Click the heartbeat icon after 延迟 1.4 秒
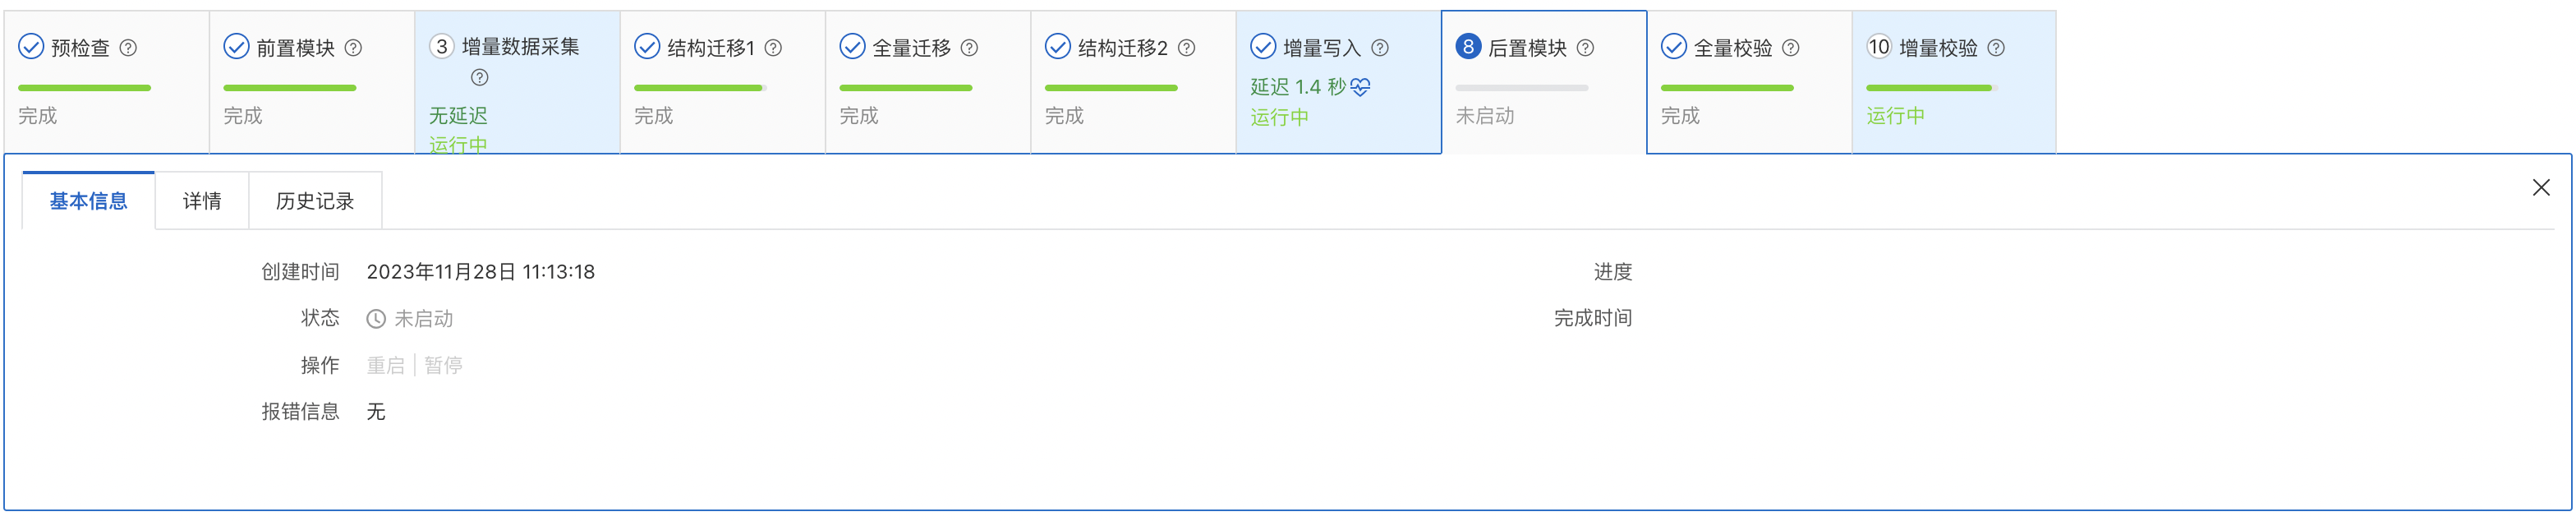This screenshot has height=521, width=2576. pos(1360,87)
